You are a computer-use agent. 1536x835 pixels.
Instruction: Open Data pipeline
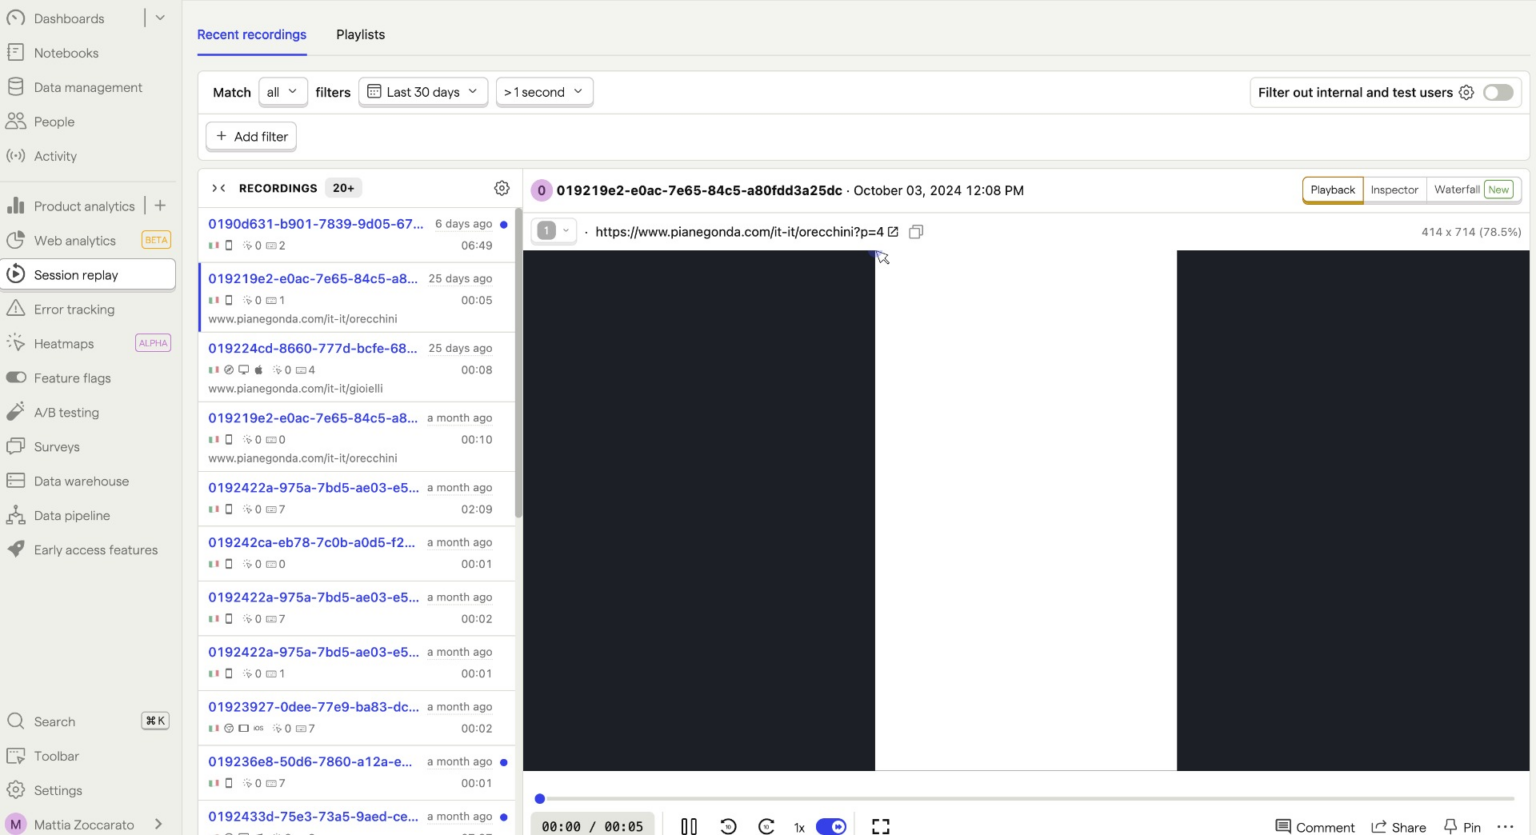point(72,516)
